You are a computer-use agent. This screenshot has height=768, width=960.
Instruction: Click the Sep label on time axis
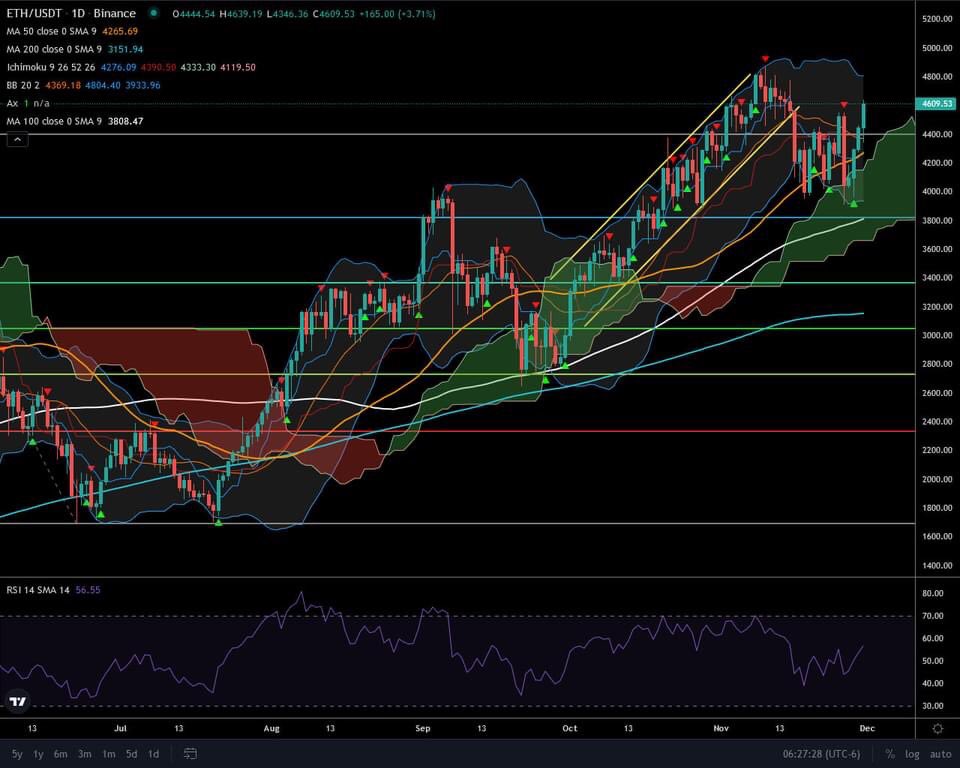click(x=422, y=728)
